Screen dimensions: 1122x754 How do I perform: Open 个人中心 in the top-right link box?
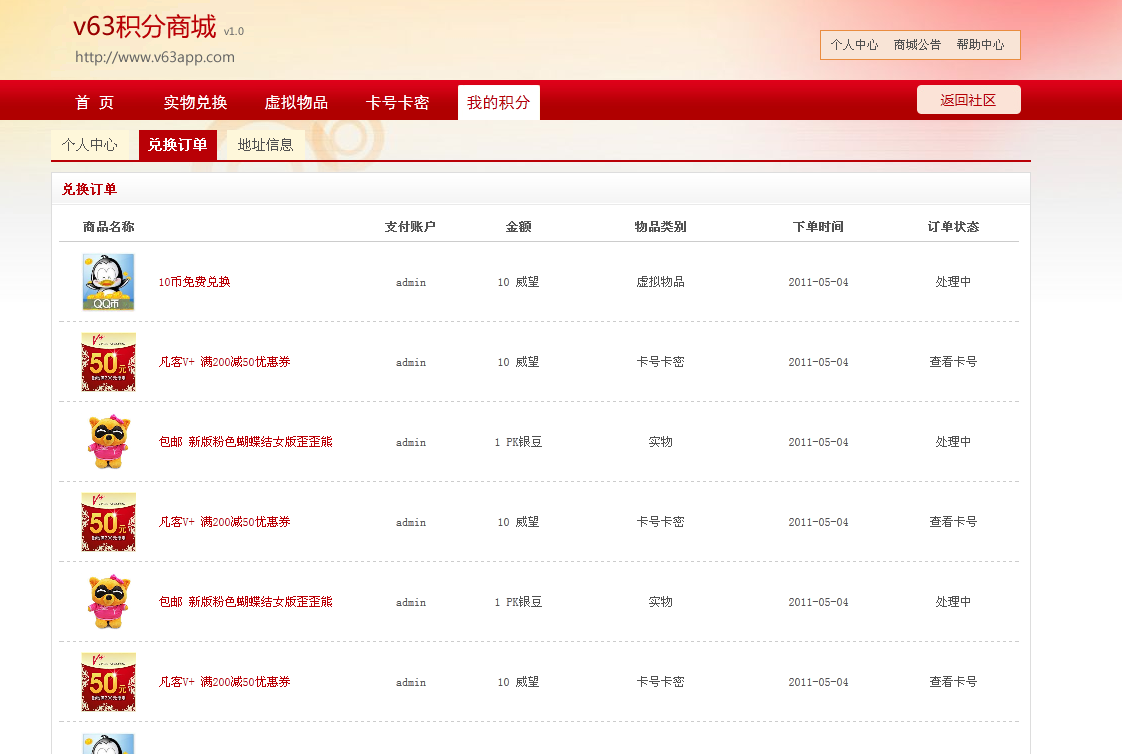854,44
